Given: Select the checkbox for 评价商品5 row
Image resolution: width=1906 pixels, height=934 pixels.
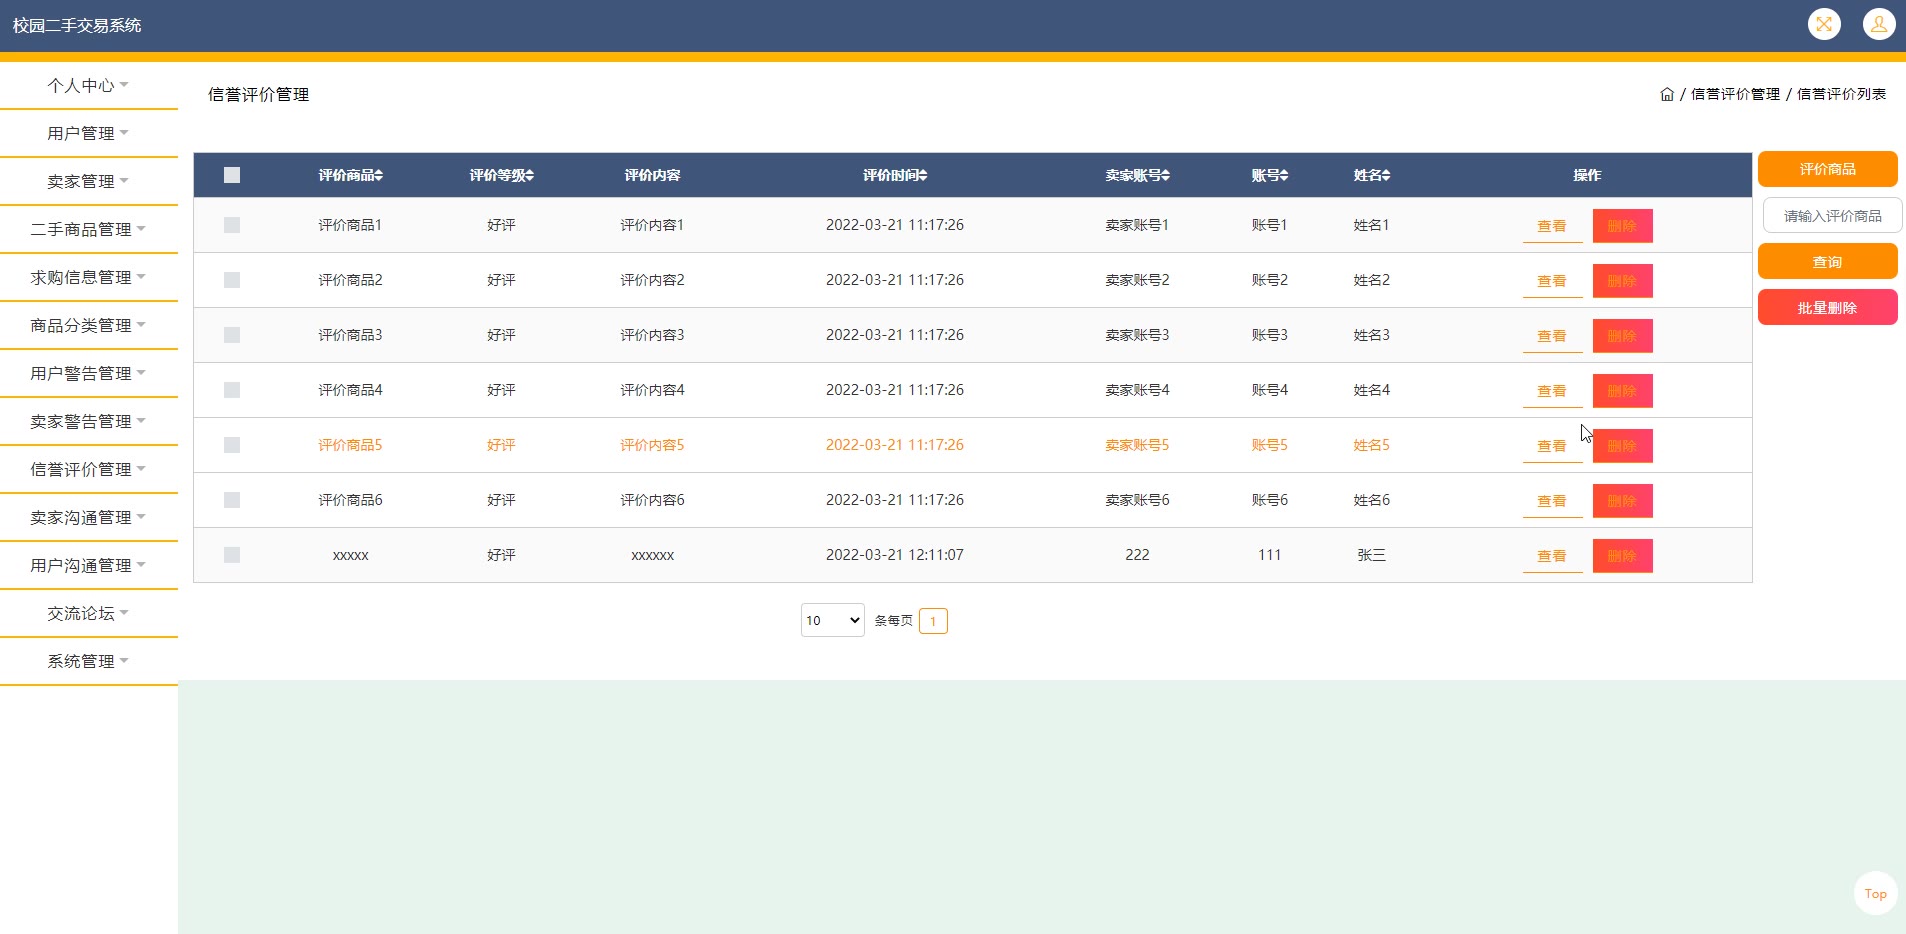Looking at the screenshot, I should tap(232, 445).
